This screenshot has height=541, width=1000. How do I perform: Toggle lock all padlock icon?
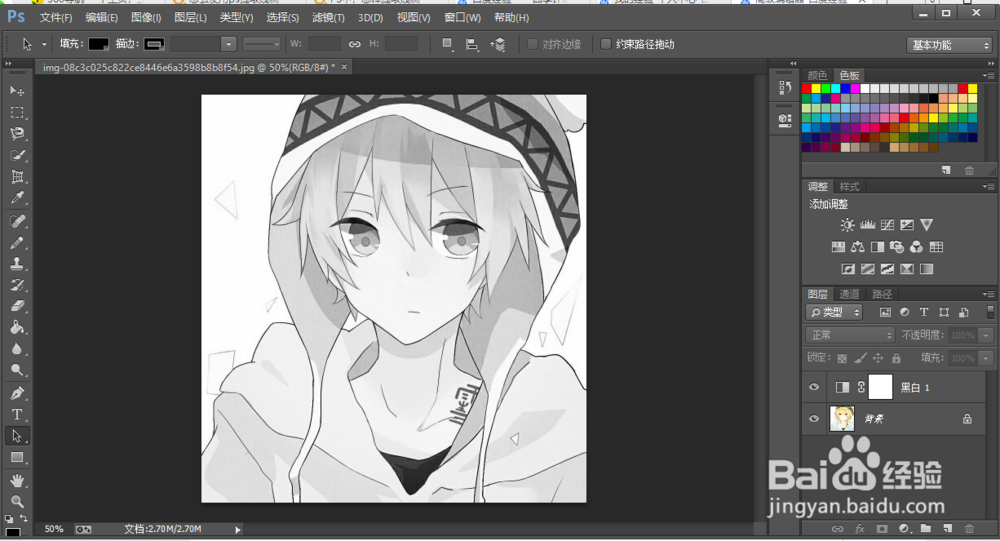point(896,359)
